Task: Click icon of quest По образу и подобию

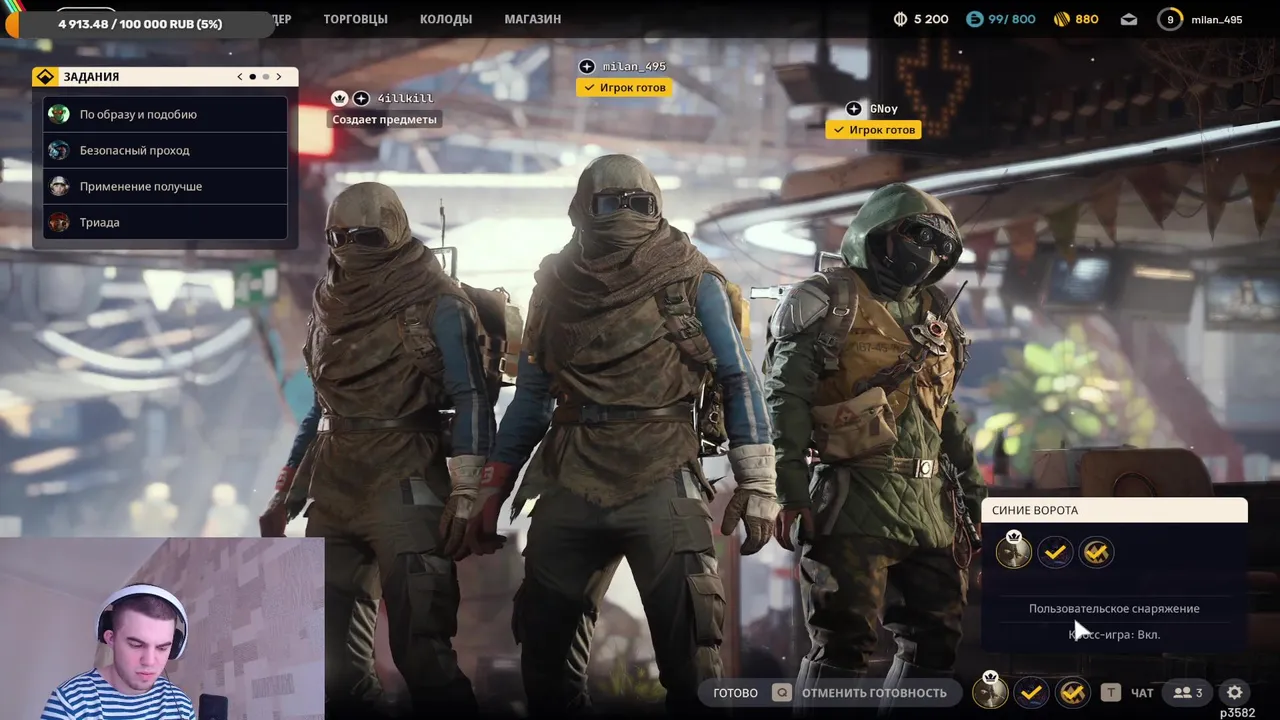Action: [59, 114]
